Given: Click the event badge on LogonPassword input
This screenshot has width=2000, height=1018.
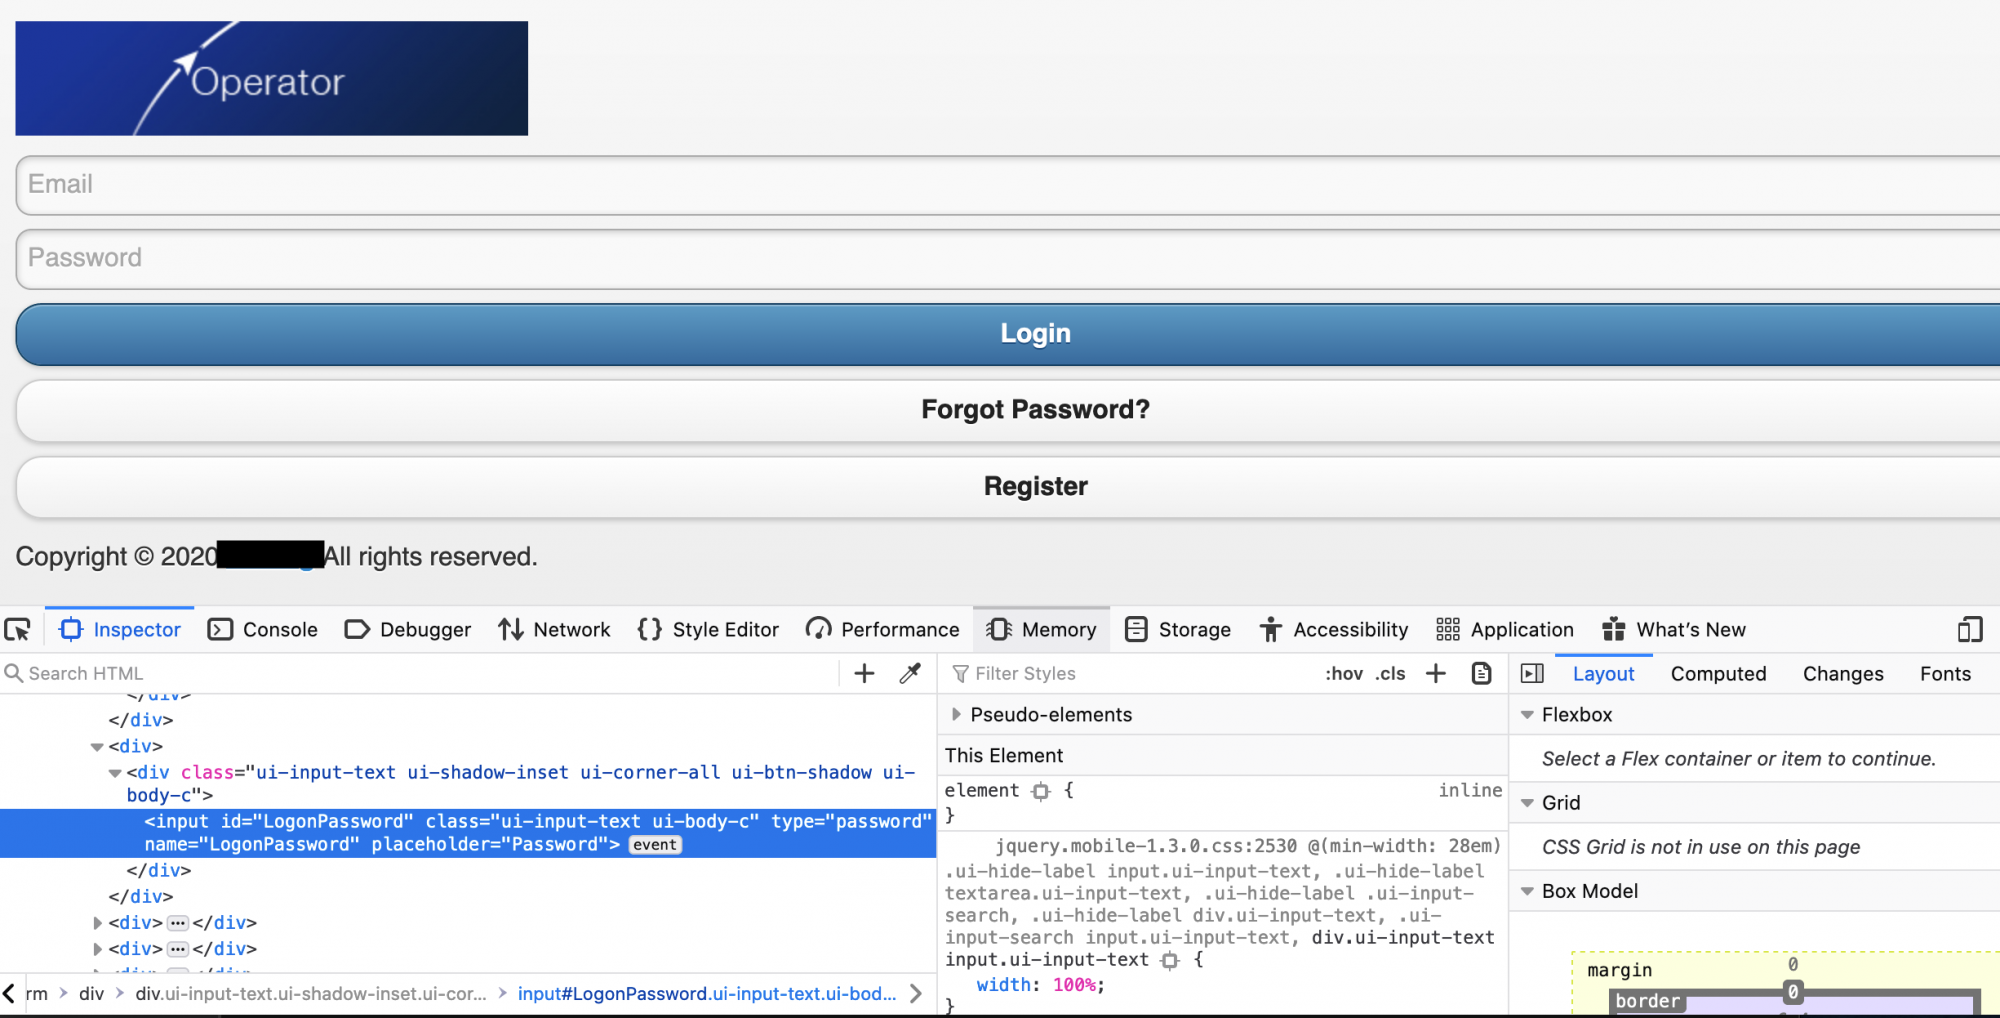Looking at the screenshot, I should click(655, 845).
